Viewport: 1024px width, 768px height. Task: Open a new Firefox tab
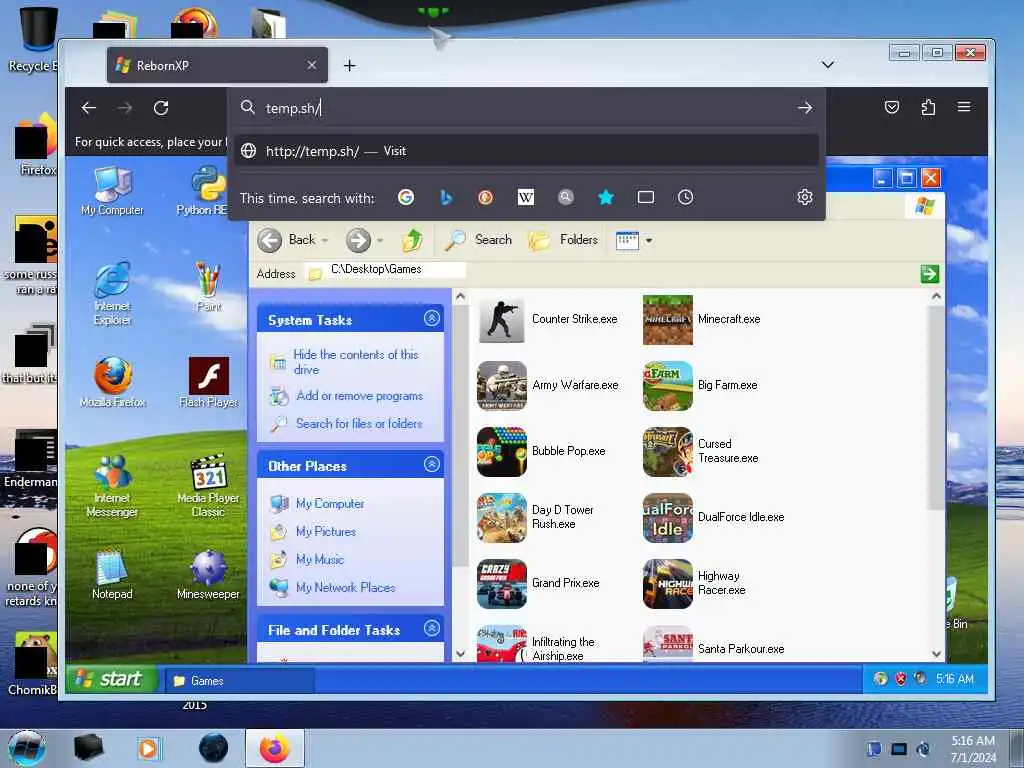click(x=349, y=65)
